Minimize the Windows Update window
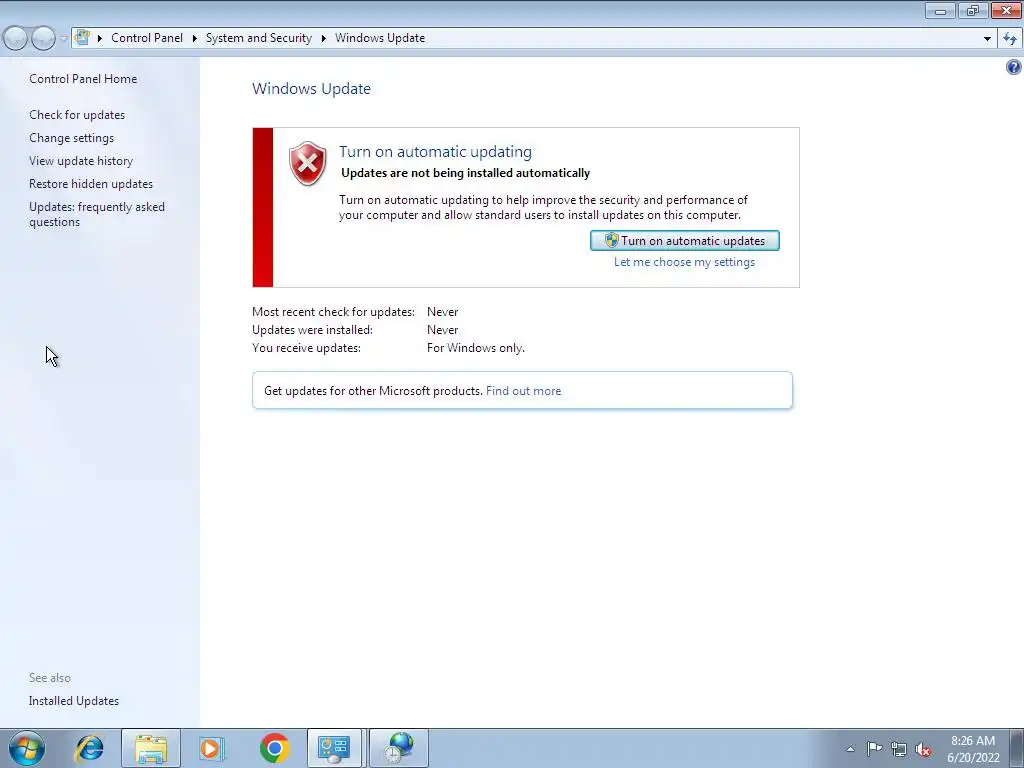Screen dimensions: 1024x768 point(940,10)
